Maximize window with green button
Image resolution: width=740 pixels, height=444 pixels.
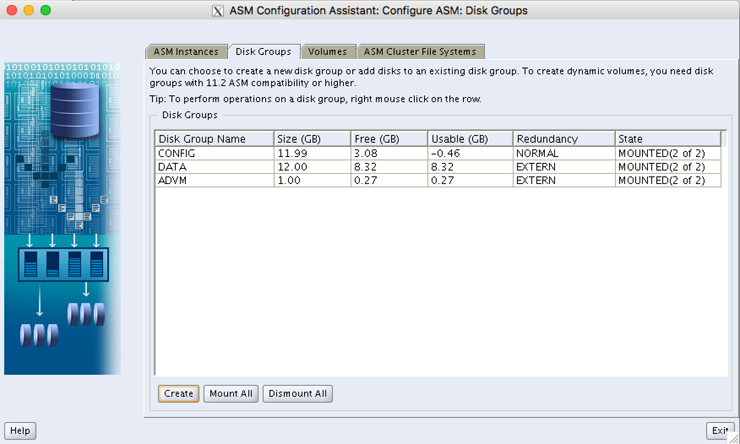[46, 10]
